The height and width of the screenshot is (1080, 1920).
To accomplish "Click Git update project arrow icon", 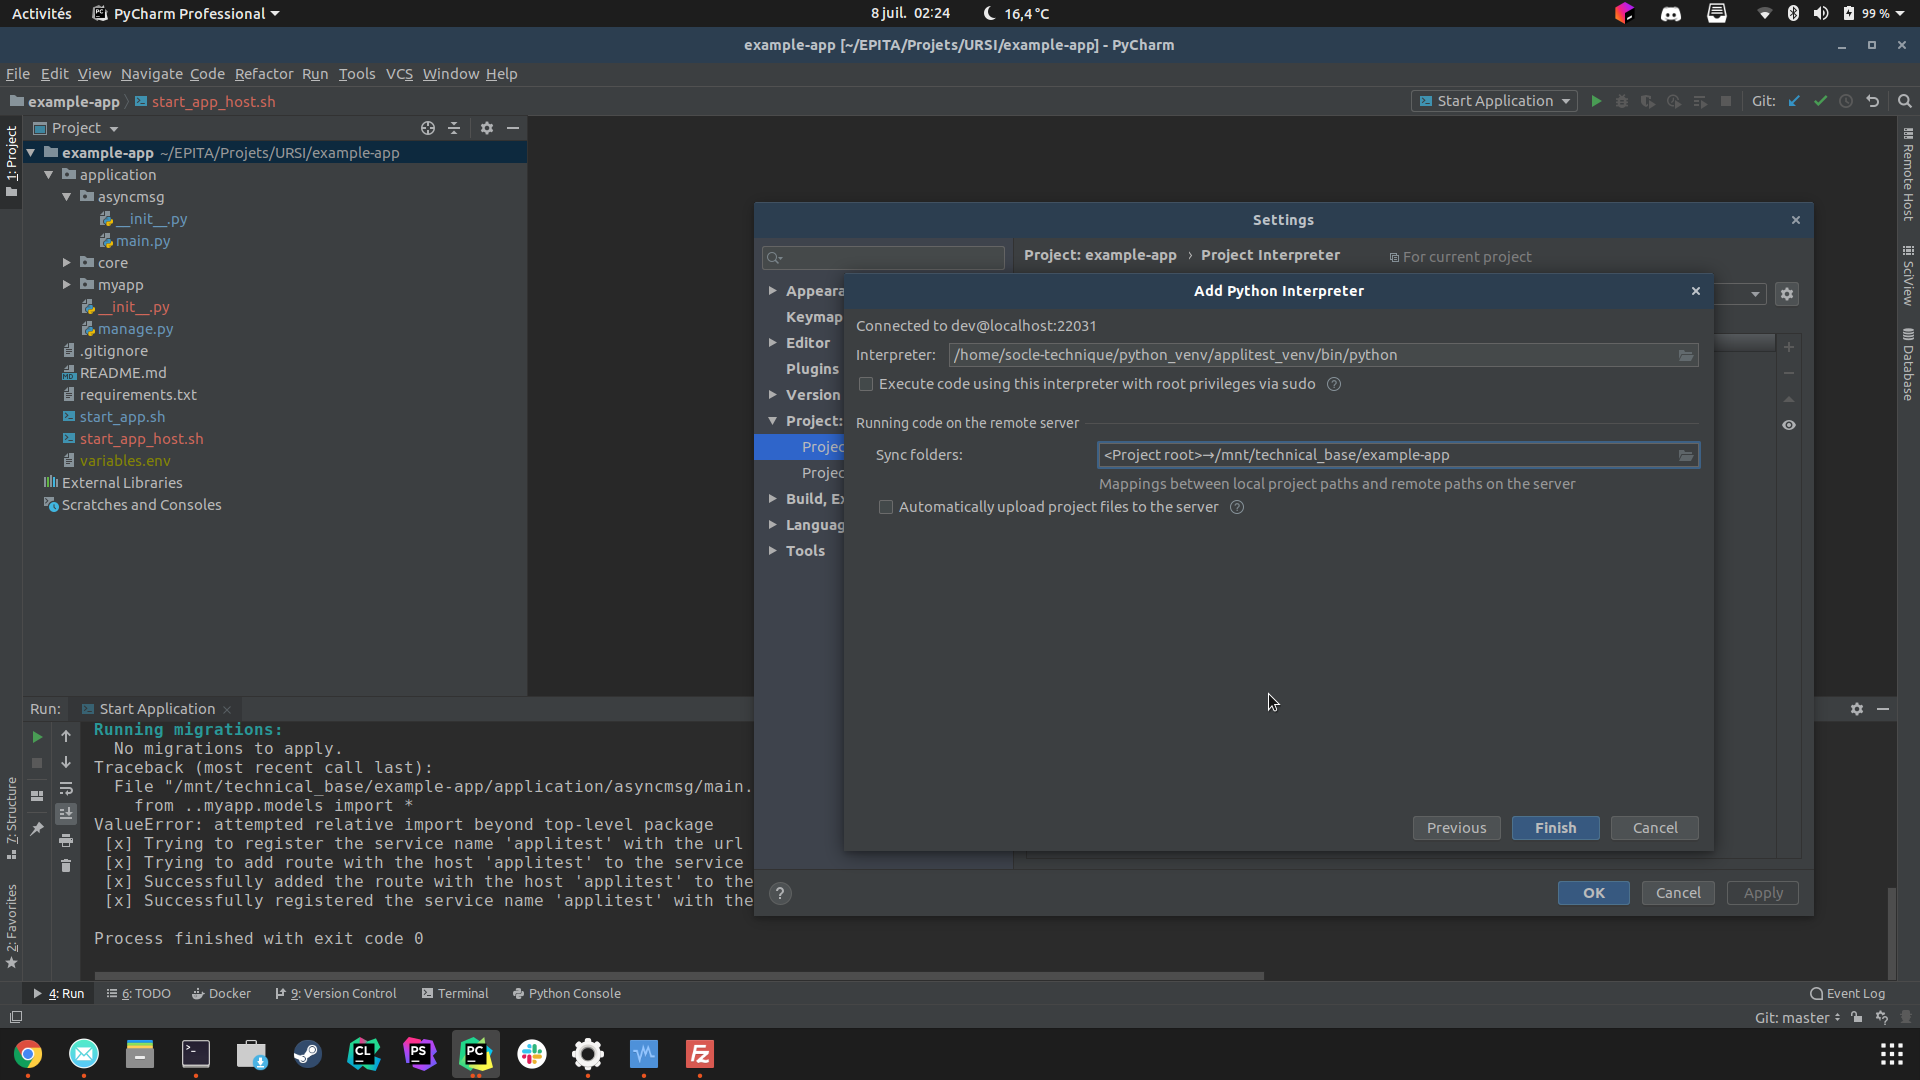I will (x=1794, y=101).
